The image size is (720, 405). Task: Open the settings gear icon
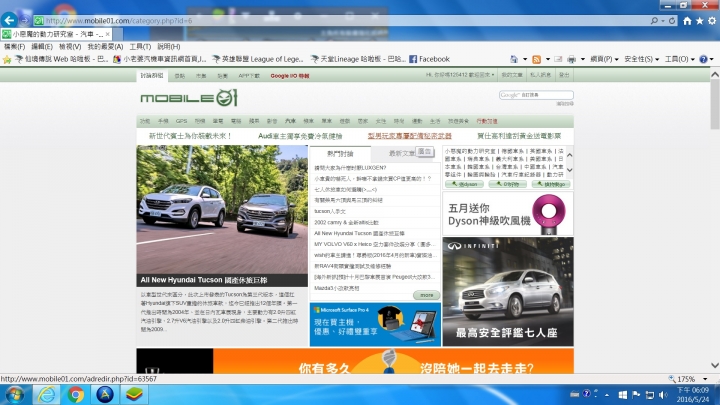[712, 21]
